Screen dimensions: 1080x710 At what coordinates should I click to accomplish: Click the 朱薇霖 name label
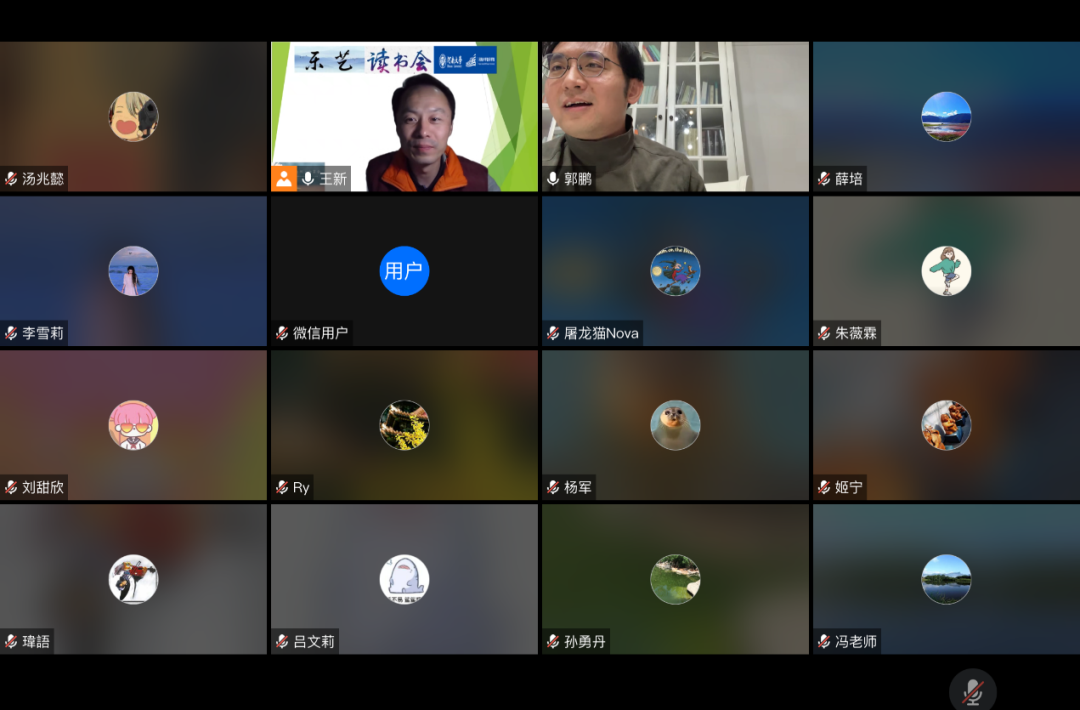coord(856,333)
